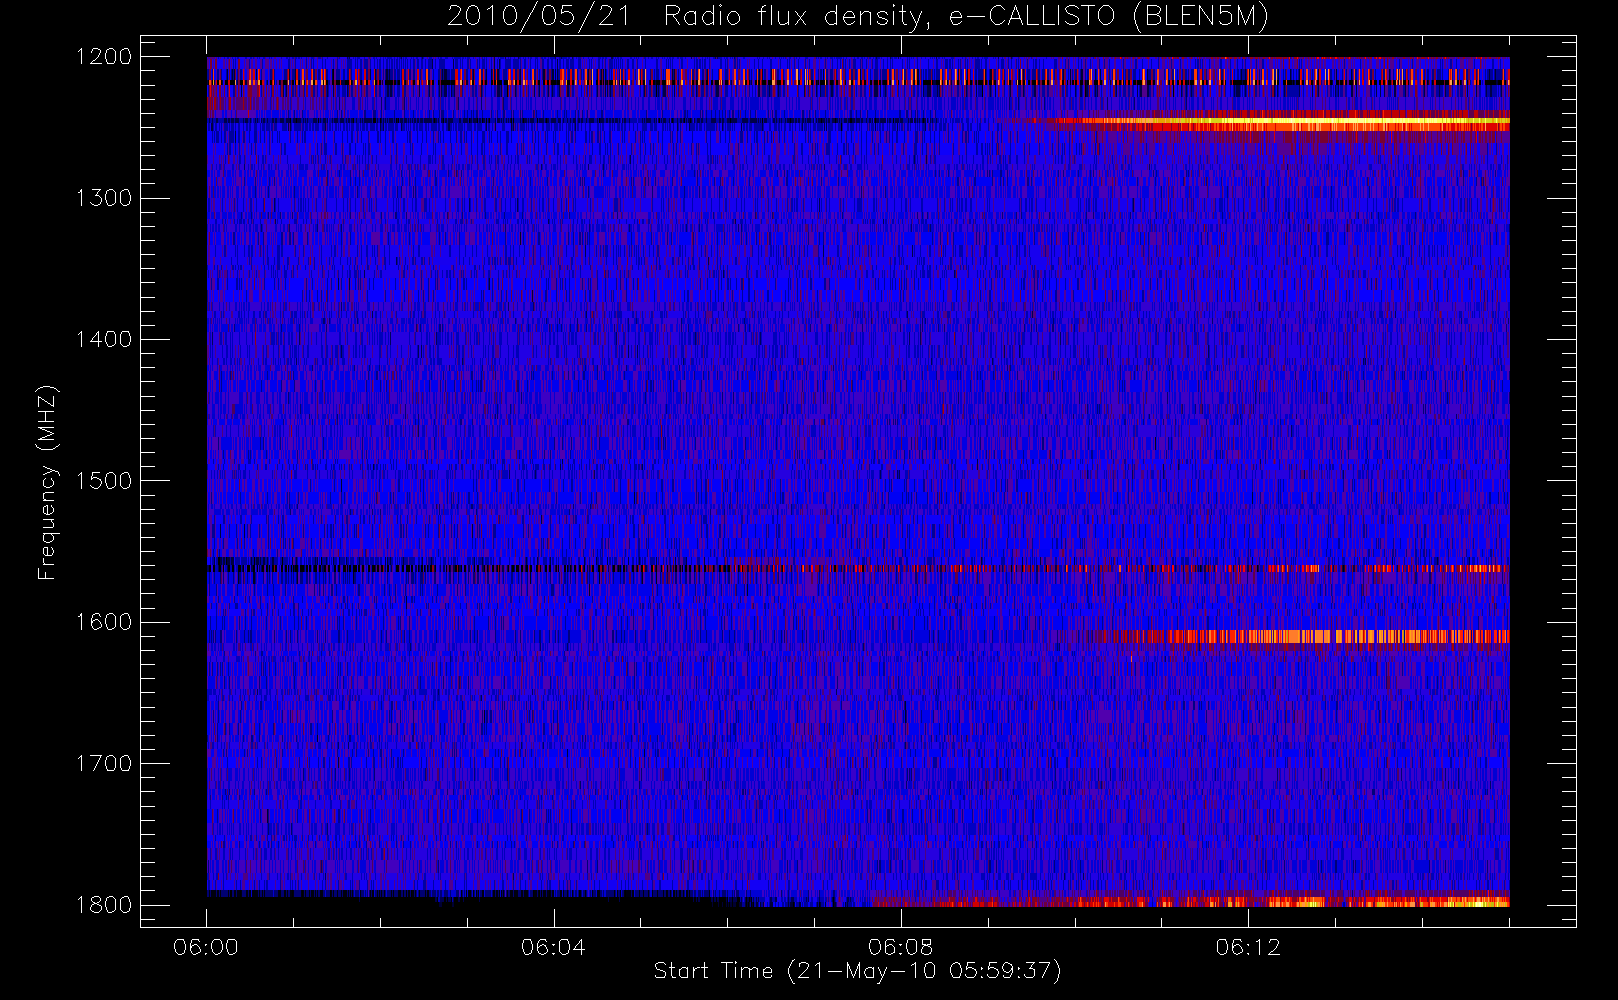This screenshot has width=1618, height=1000.
Task: Click the 1700 frequency tick label
Action: pyautogui.click(x=104, y=763)
